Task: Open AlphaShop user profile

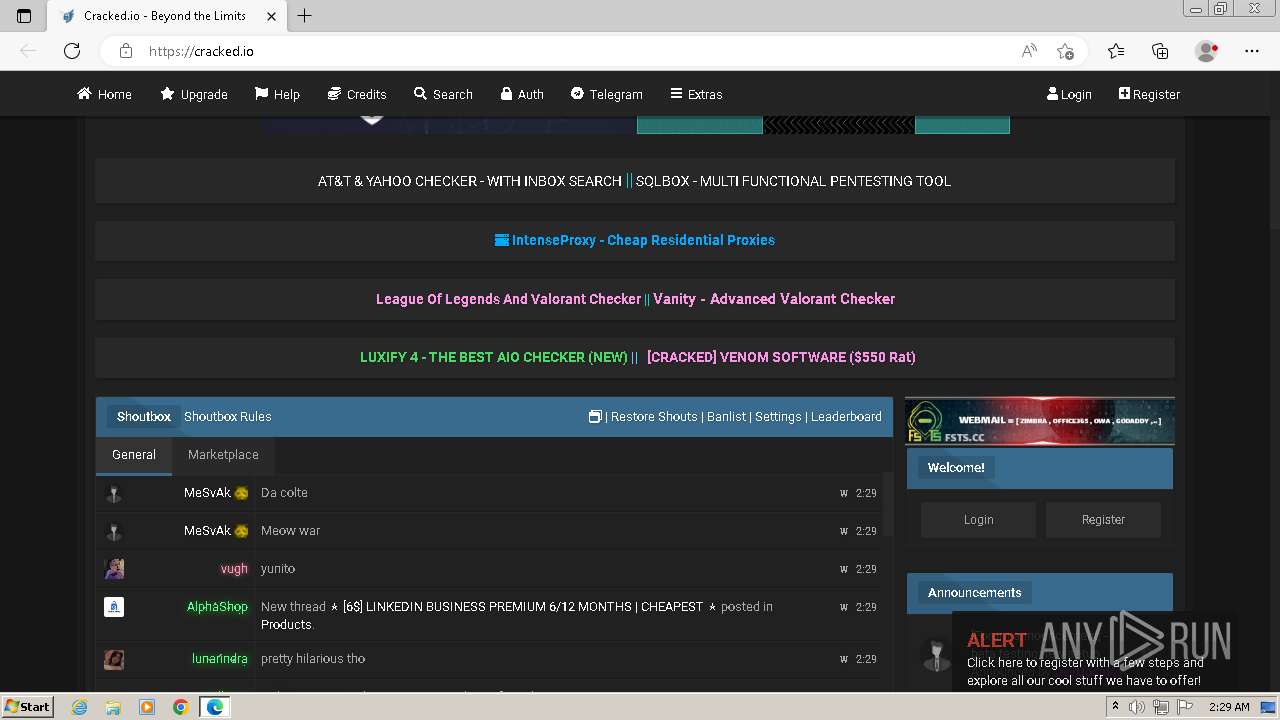Action: click(217, 607)
